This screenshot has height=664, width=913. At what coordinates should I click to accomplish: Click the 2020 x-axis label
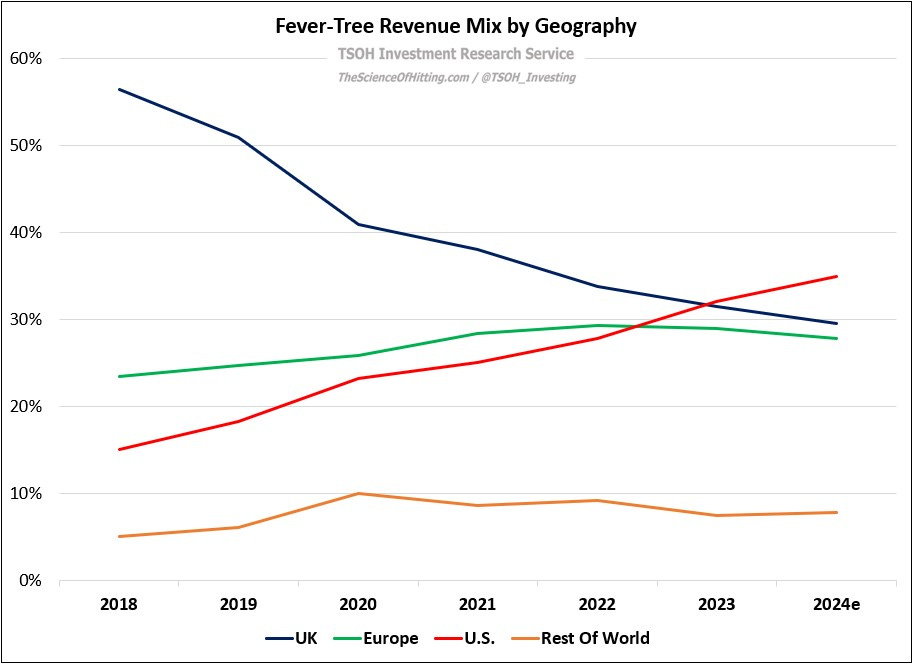358,604
